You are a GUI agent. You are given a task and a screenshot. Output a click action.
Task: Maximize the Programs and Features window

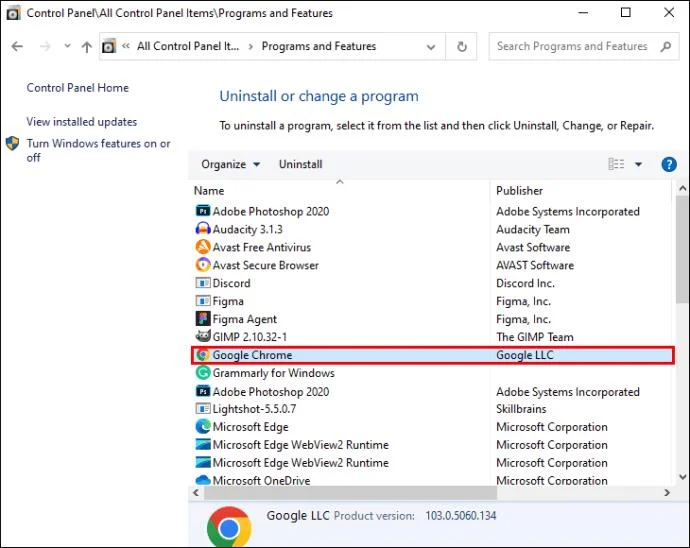tap(625, 13)
